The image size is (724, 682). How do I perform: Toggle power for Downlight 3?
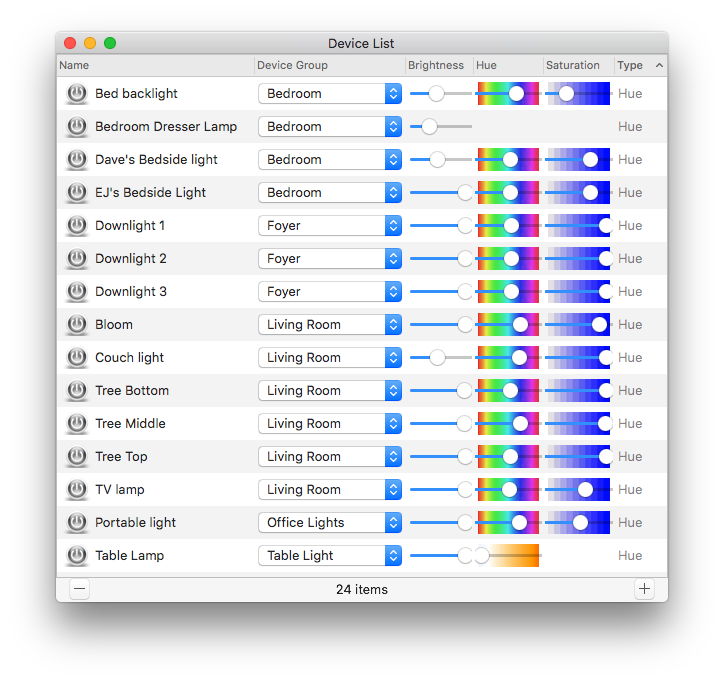77,292
